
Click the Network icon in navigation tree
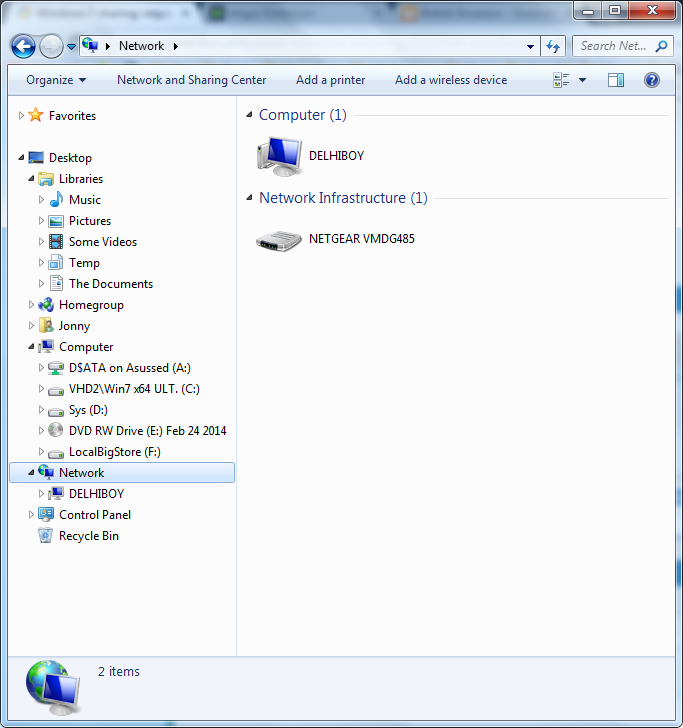point(46,472)
